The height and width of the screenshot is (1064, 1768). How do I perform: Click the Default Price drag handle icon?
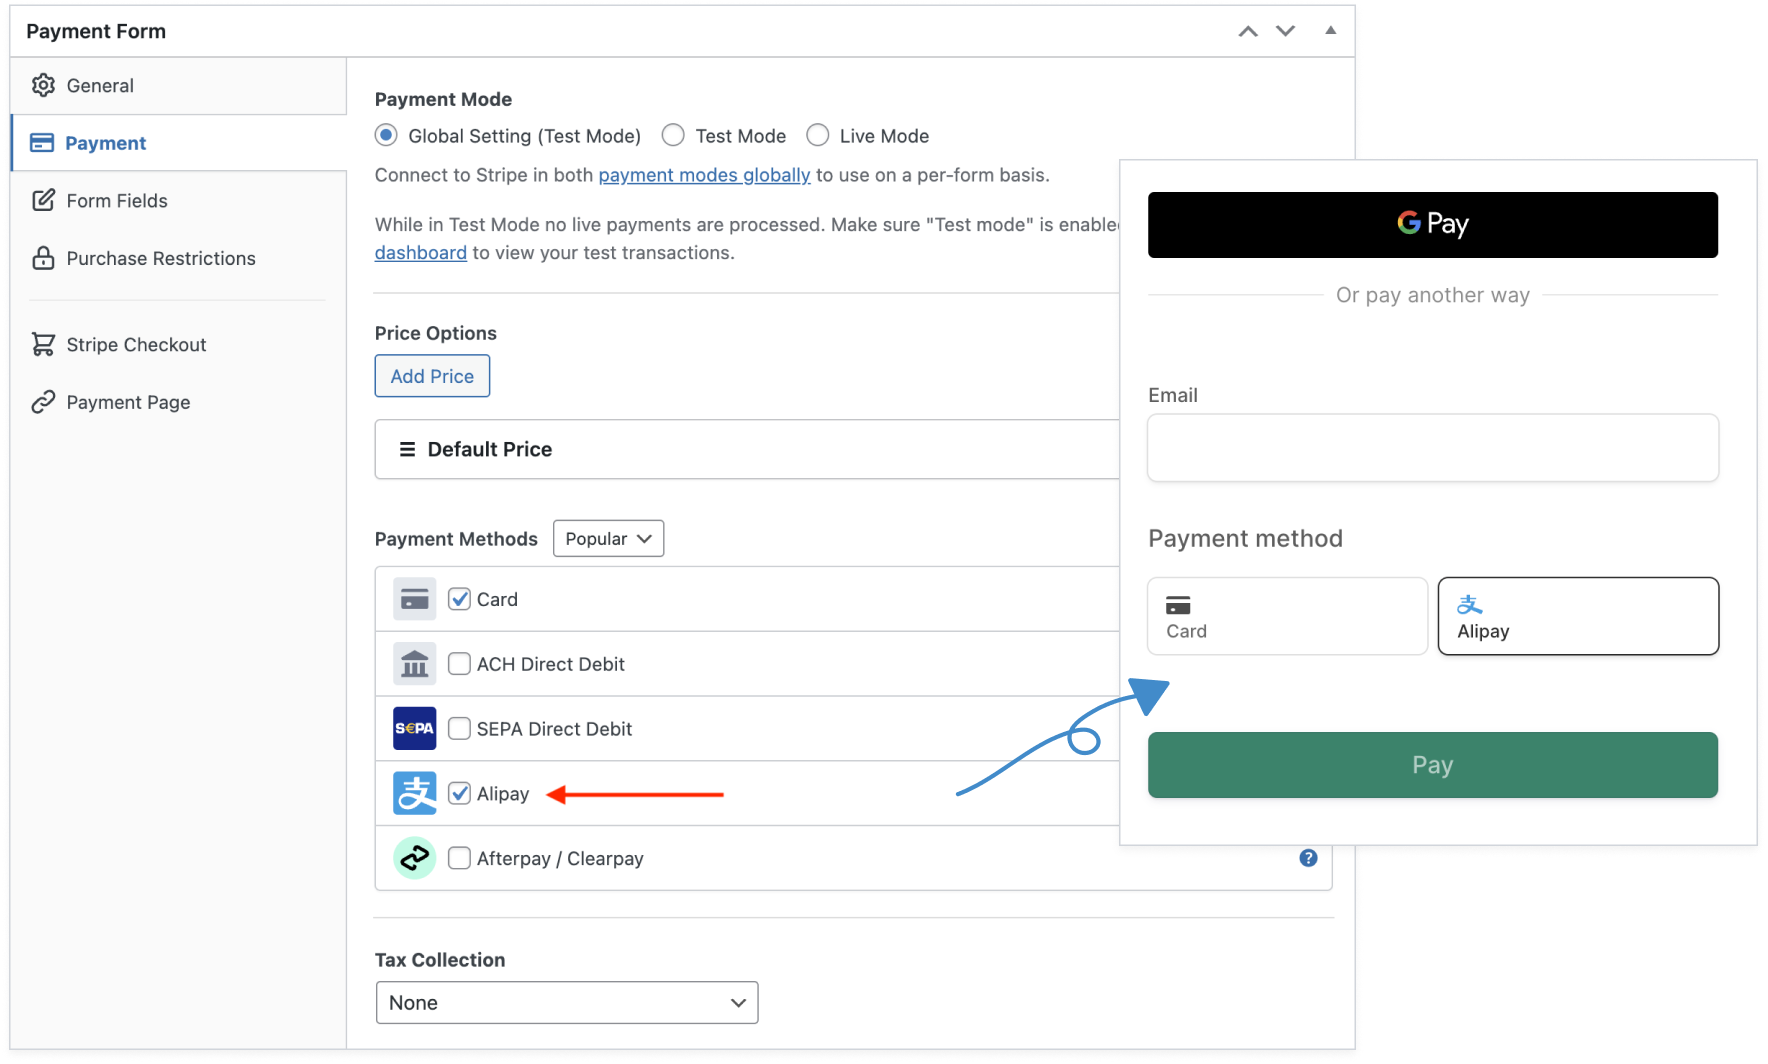tap(407, 450)
